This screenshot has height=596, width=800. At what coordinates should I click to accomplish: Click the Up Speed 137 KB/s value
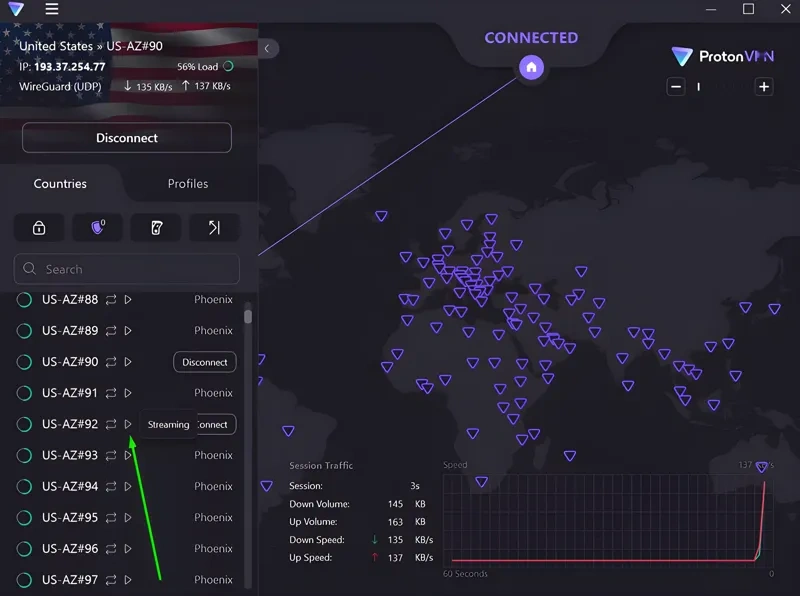410,558
